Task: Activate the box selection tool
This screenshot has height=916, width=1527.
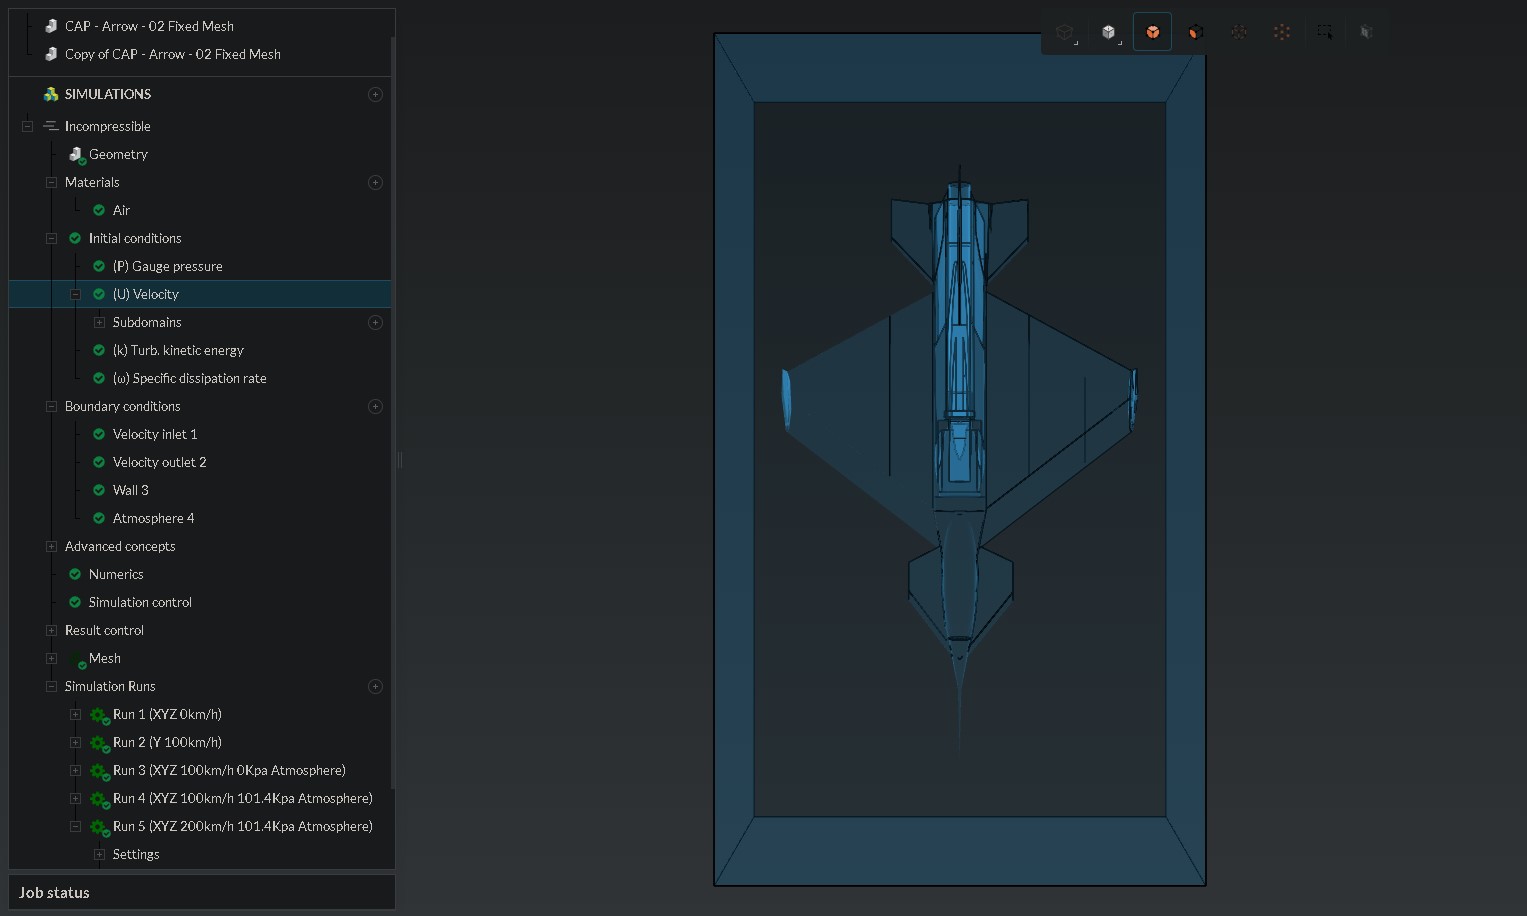Action: click(1325, 32)
